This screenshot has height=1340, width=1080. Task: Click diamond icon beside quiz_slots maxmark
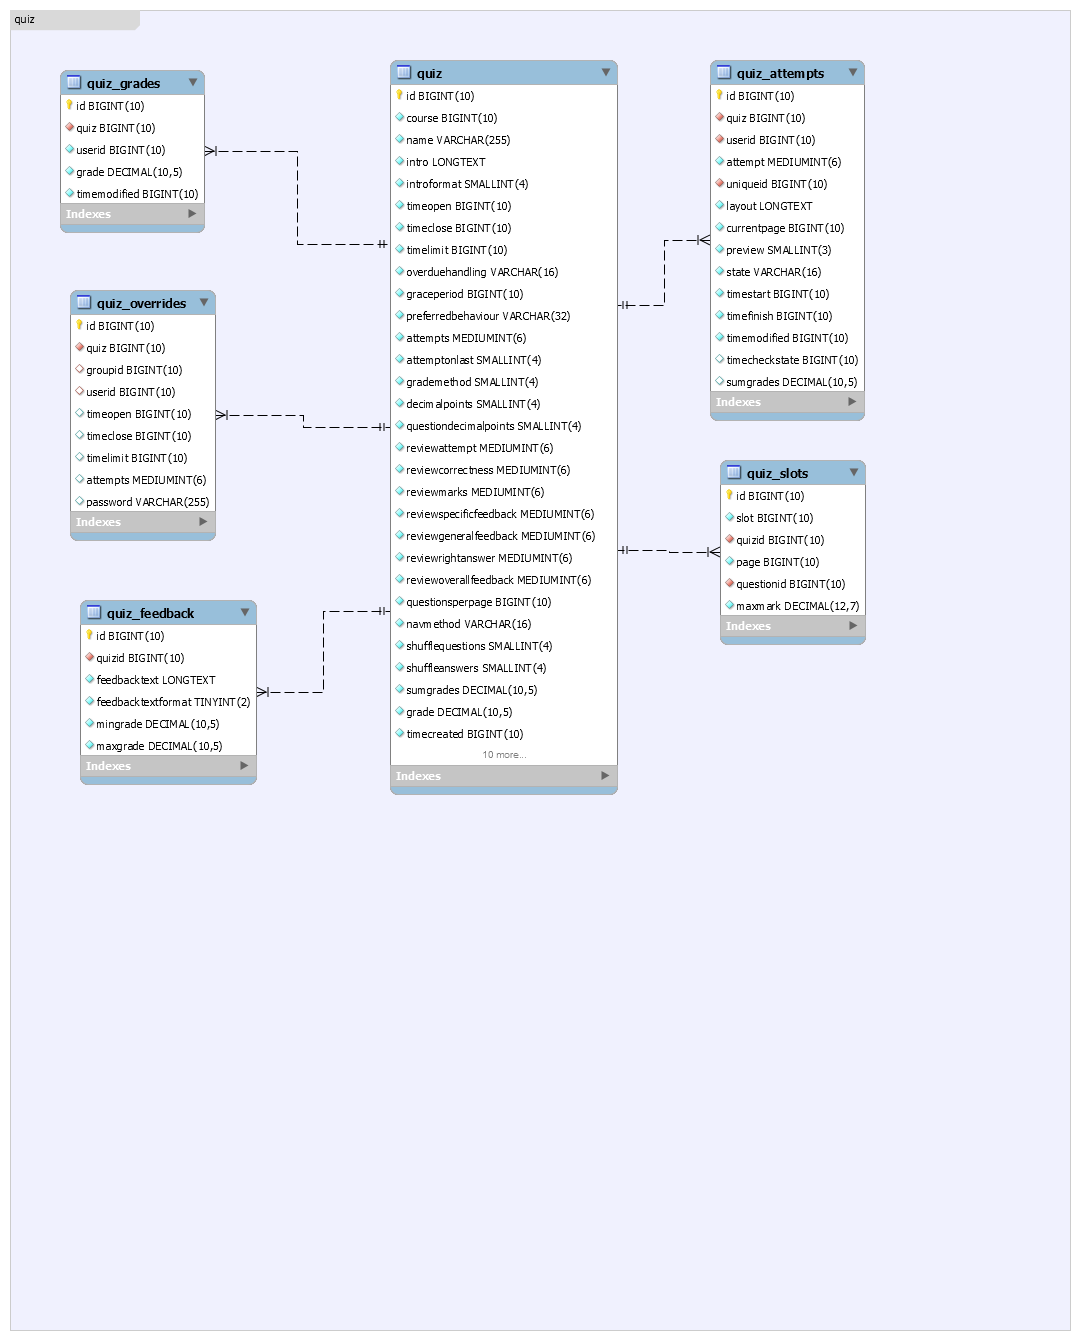click(x=730, y=605)
